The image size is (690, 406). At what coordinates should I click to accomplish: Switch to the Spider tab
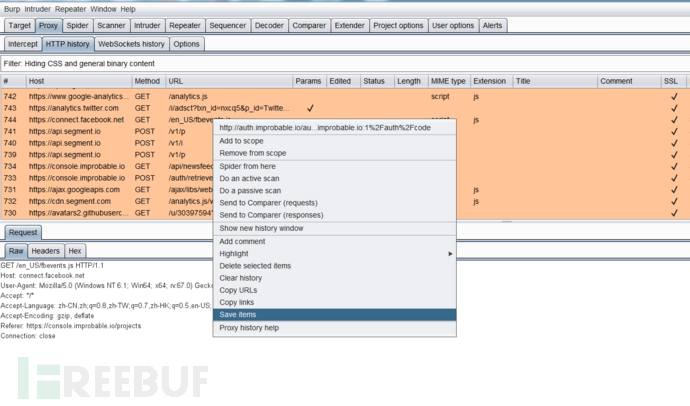pos(77,26)
